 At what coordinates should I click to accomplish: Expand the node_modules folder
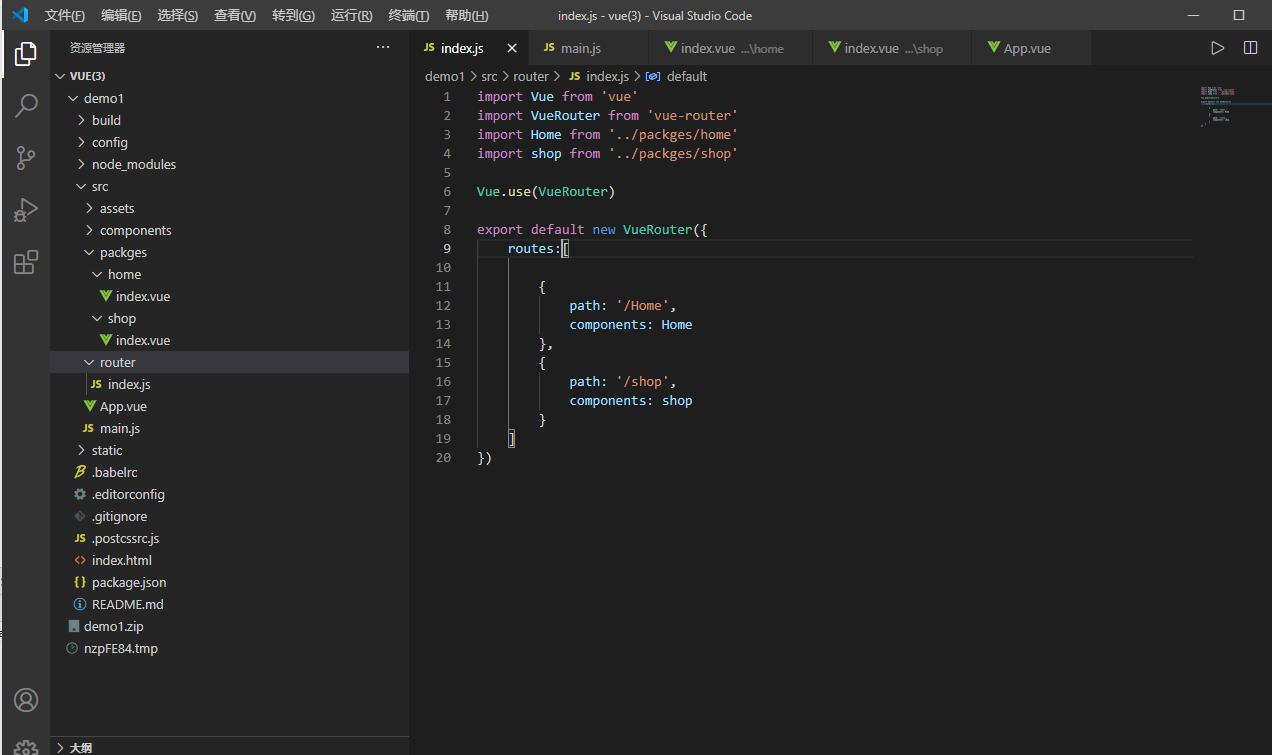(x=229, y=164)
